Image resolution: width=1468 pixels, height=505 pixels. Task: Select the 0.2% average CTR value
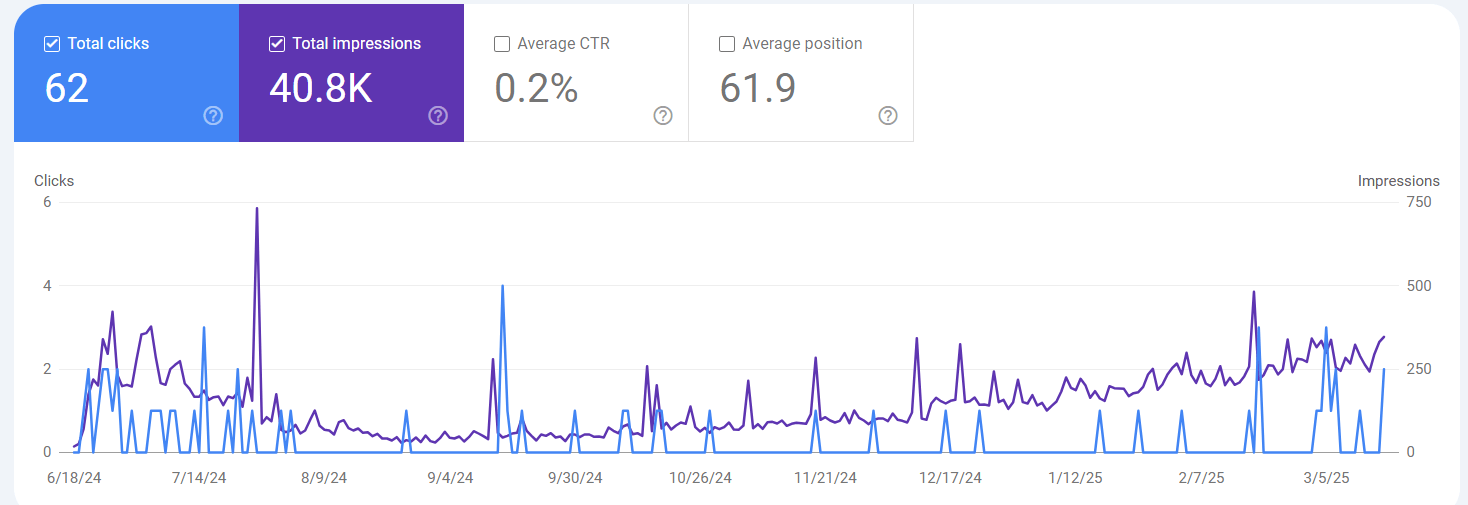coord(537,88)
